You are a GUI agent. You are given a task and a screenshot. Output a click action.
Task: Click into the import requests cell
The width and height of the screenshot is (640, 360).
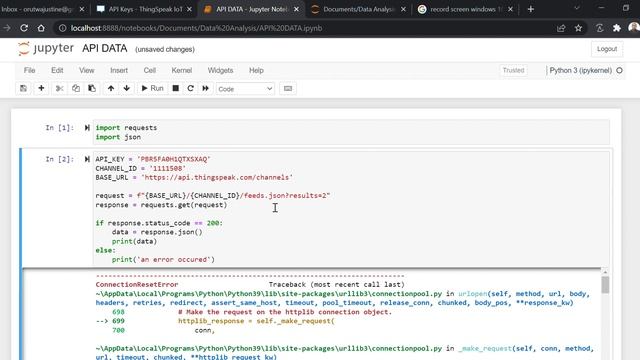click(351, 132)
